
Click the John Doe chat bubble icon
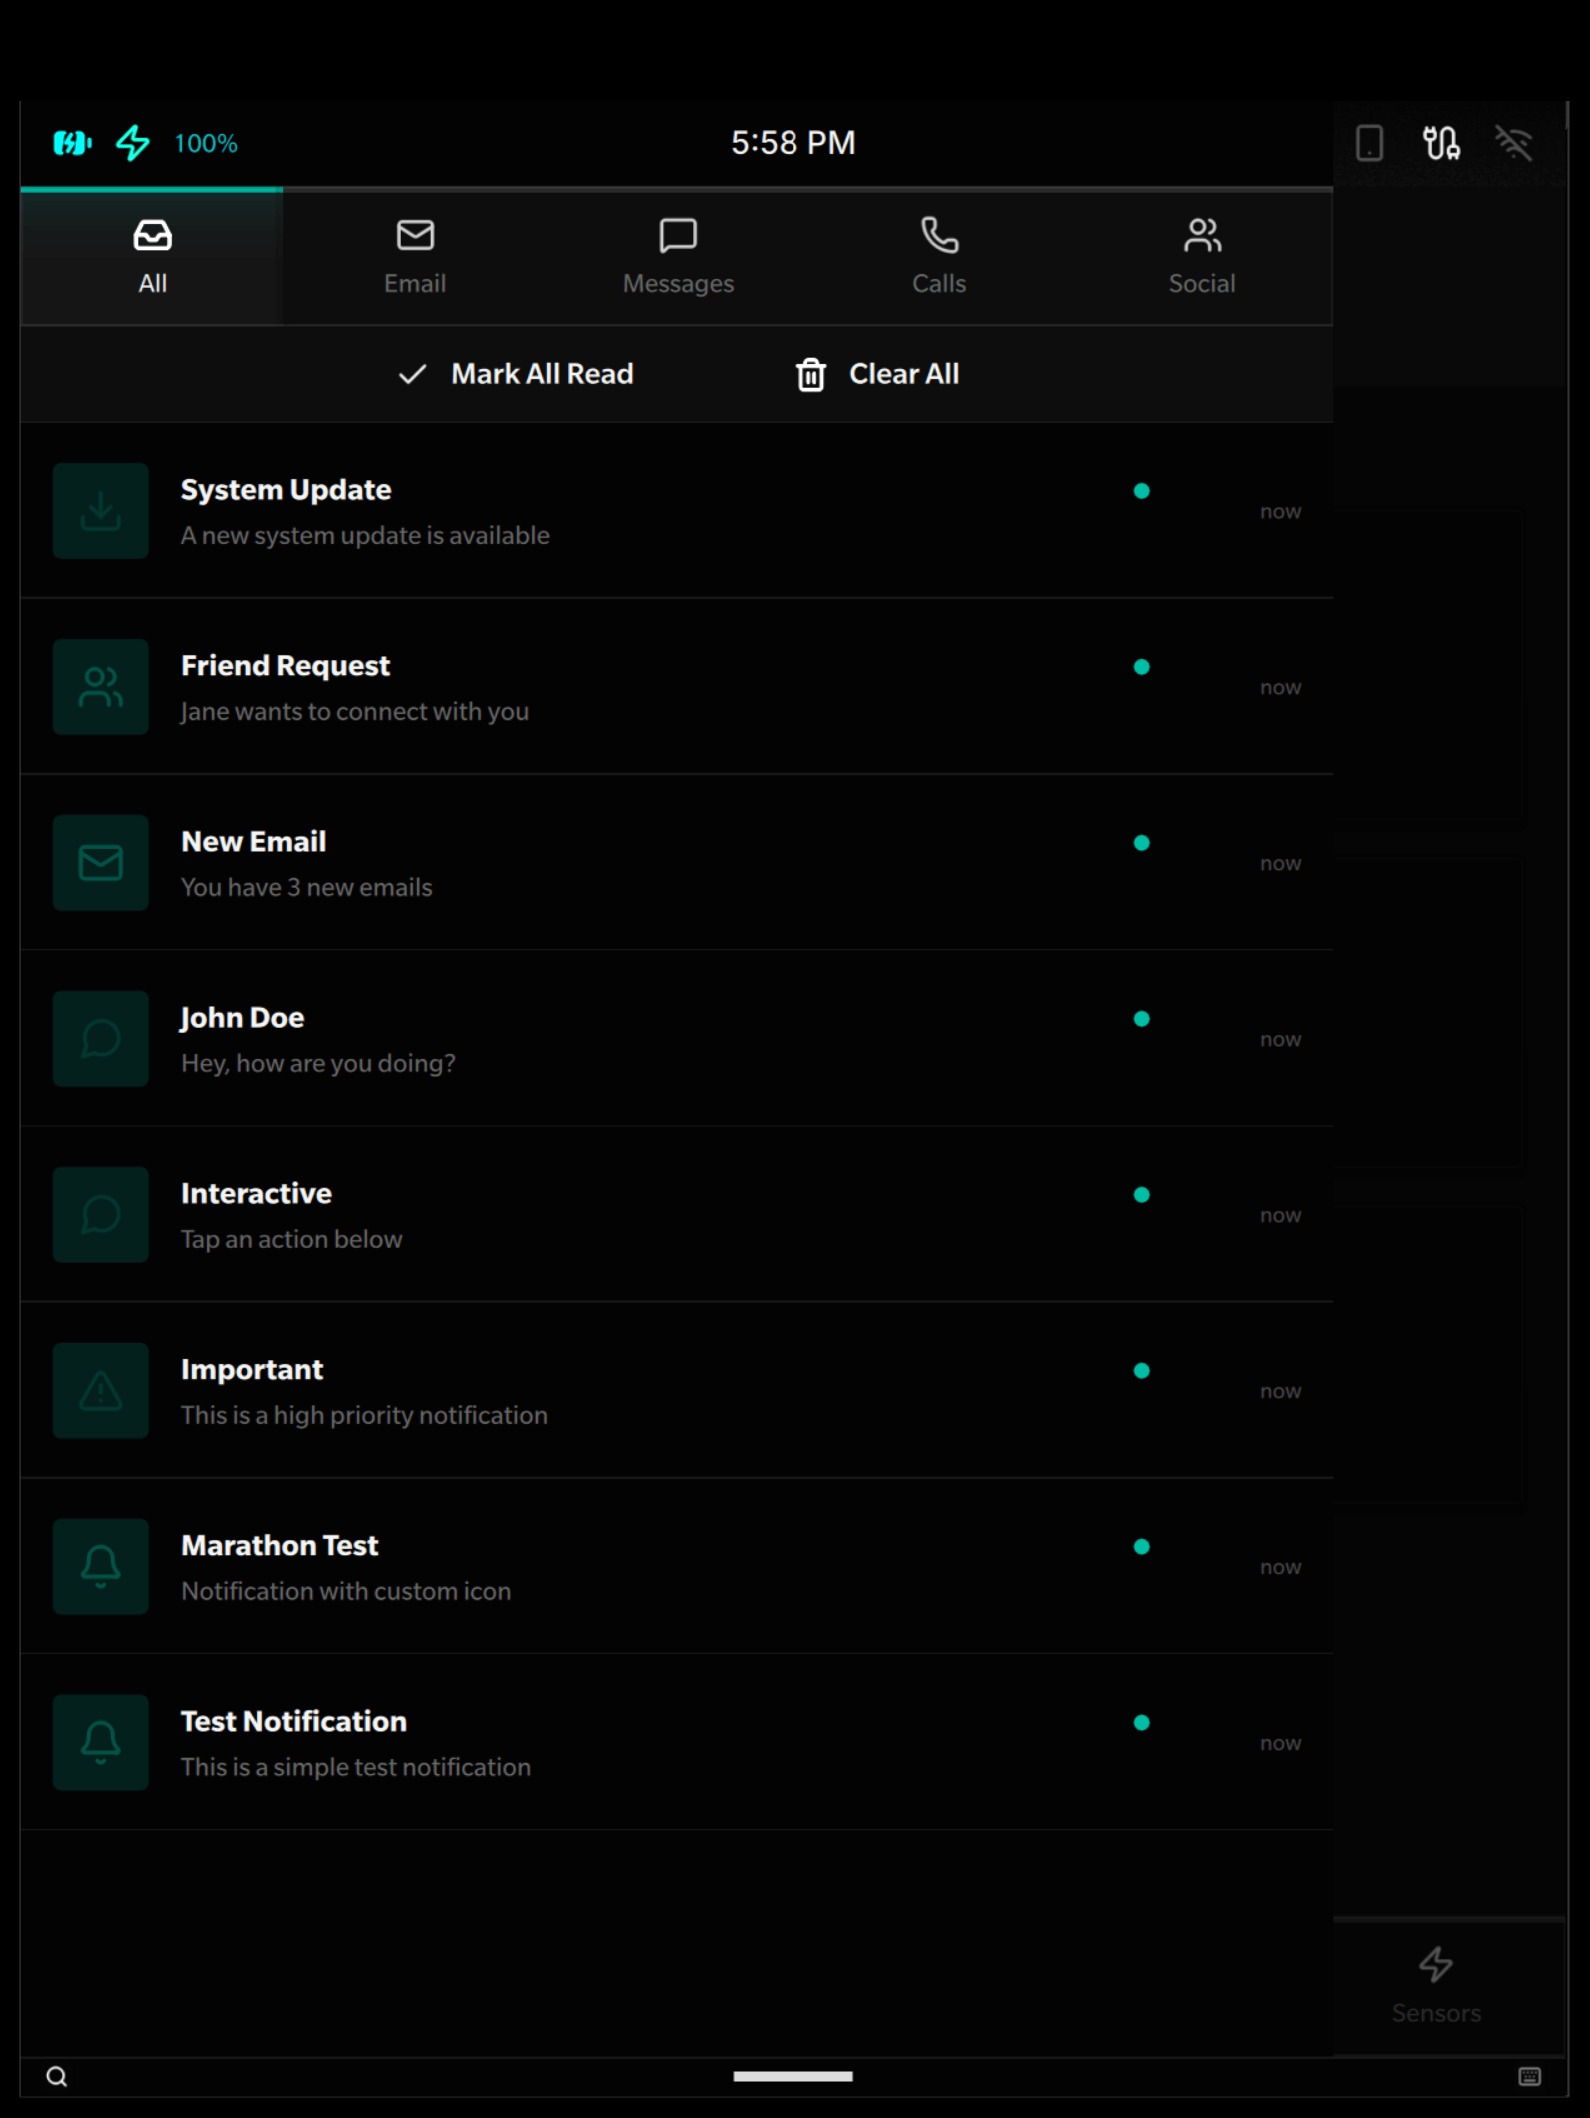[x=100, y=1039]
